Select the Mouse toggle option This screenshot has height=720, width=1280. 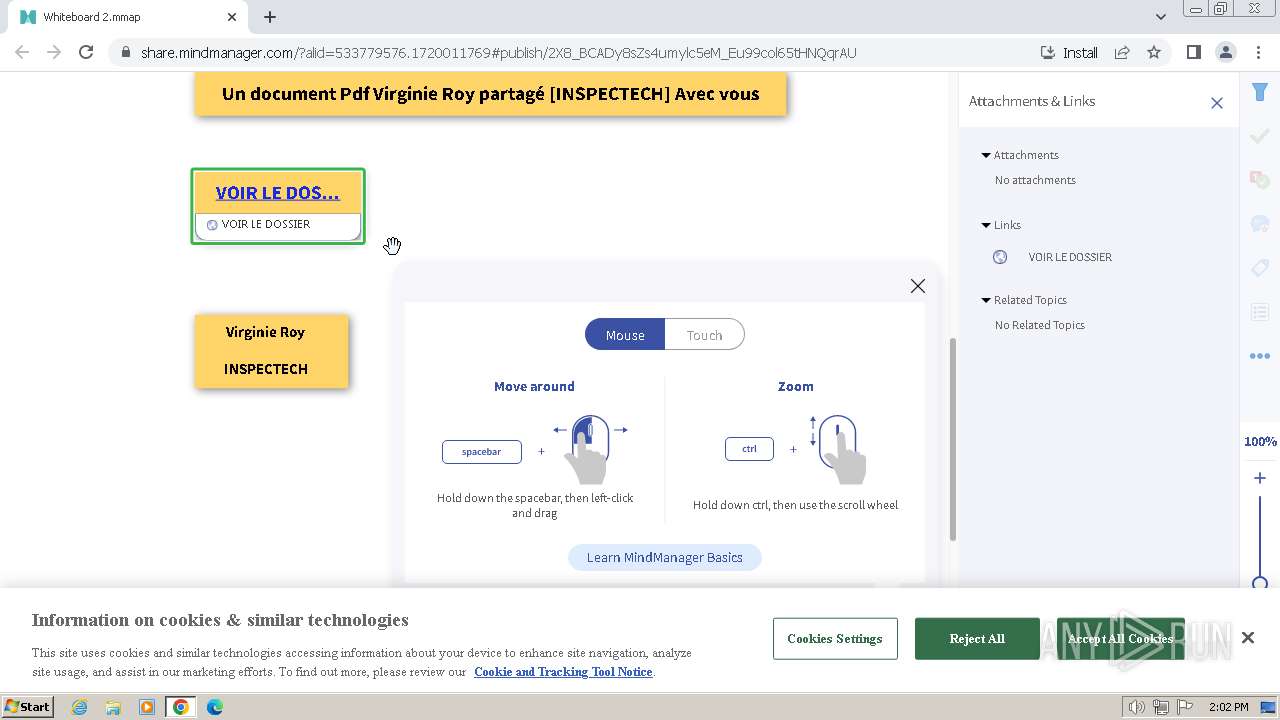[x=625, y=335]
